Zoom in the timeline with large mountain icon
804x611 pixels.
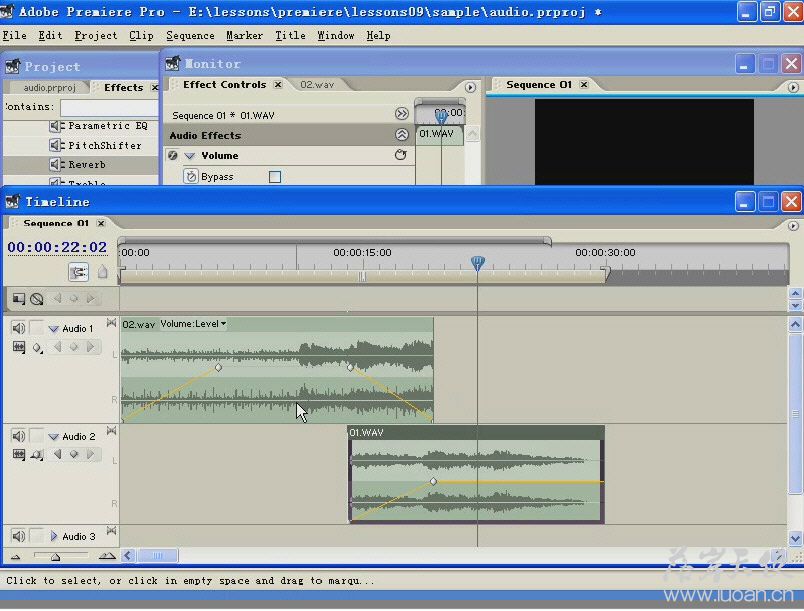click(x=107, y=556)
